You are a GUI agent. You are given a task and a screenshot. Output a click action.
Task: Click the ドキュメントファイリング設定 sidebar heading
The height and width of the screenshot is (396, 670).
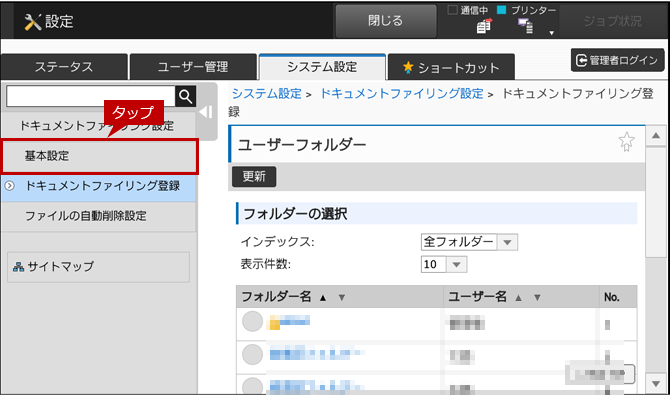(x=97, y=126)
